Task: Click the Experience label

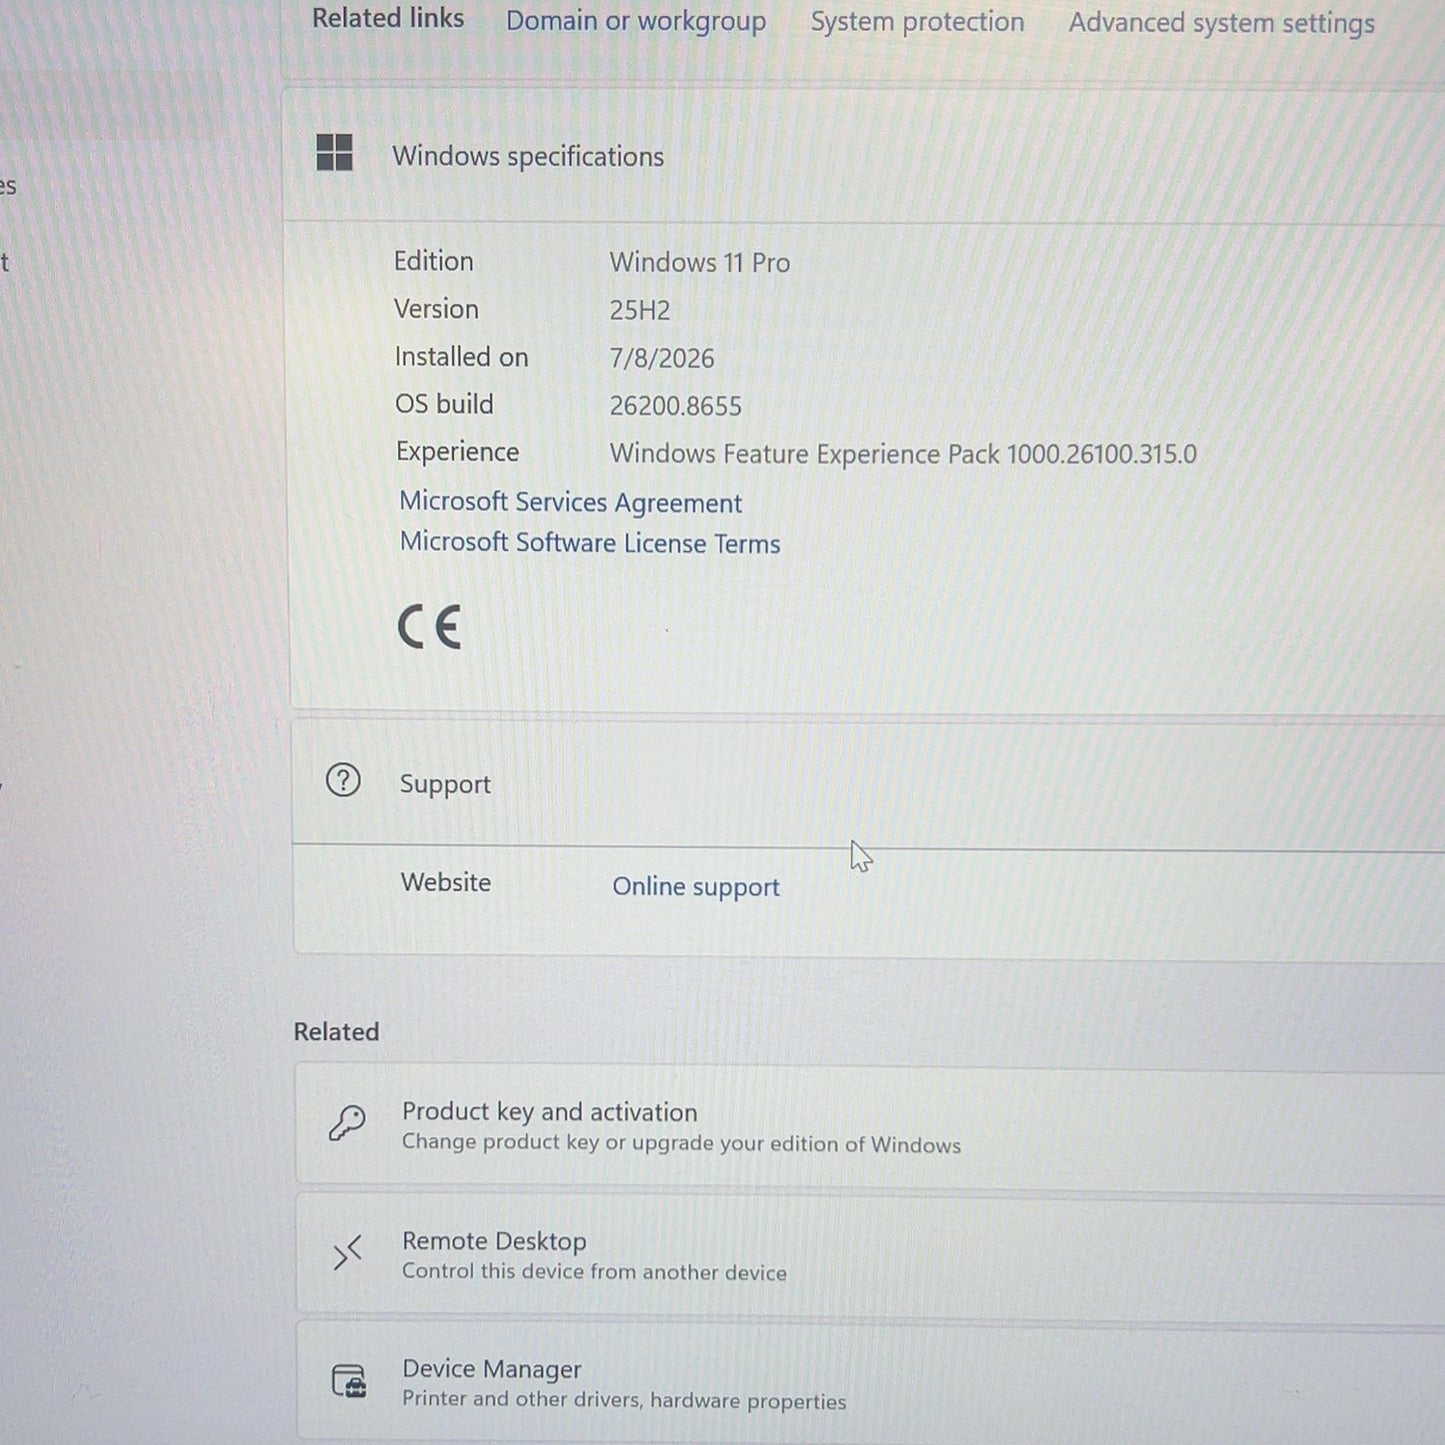Action: [457, 452]
